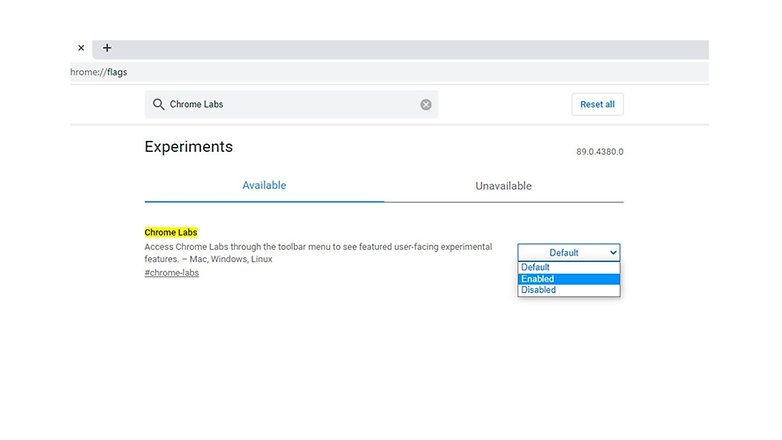Viewport: 782px width, 440px height.
Task: Collapse the Default dropdown for Chrome Labs
Action: point(569,252)
